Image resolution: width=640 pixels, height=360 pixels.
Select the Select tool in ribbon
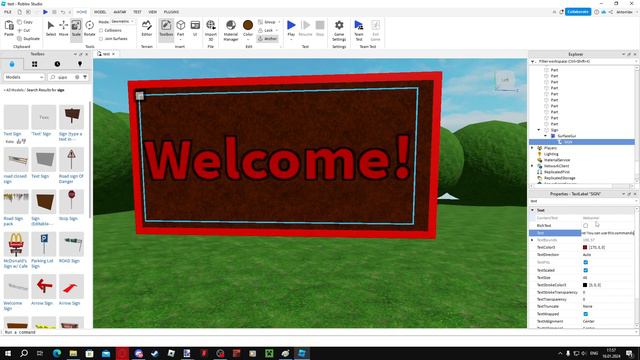(51, 29)
